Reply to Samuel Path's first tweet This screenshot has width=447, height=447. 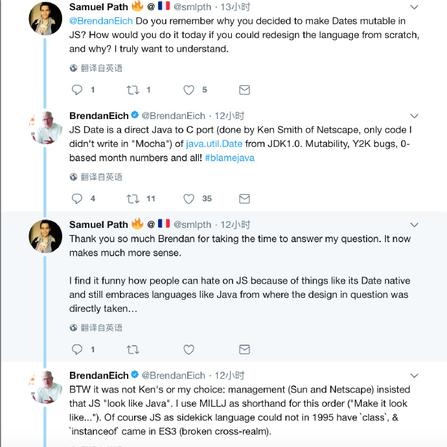click(x=77, y=90)
